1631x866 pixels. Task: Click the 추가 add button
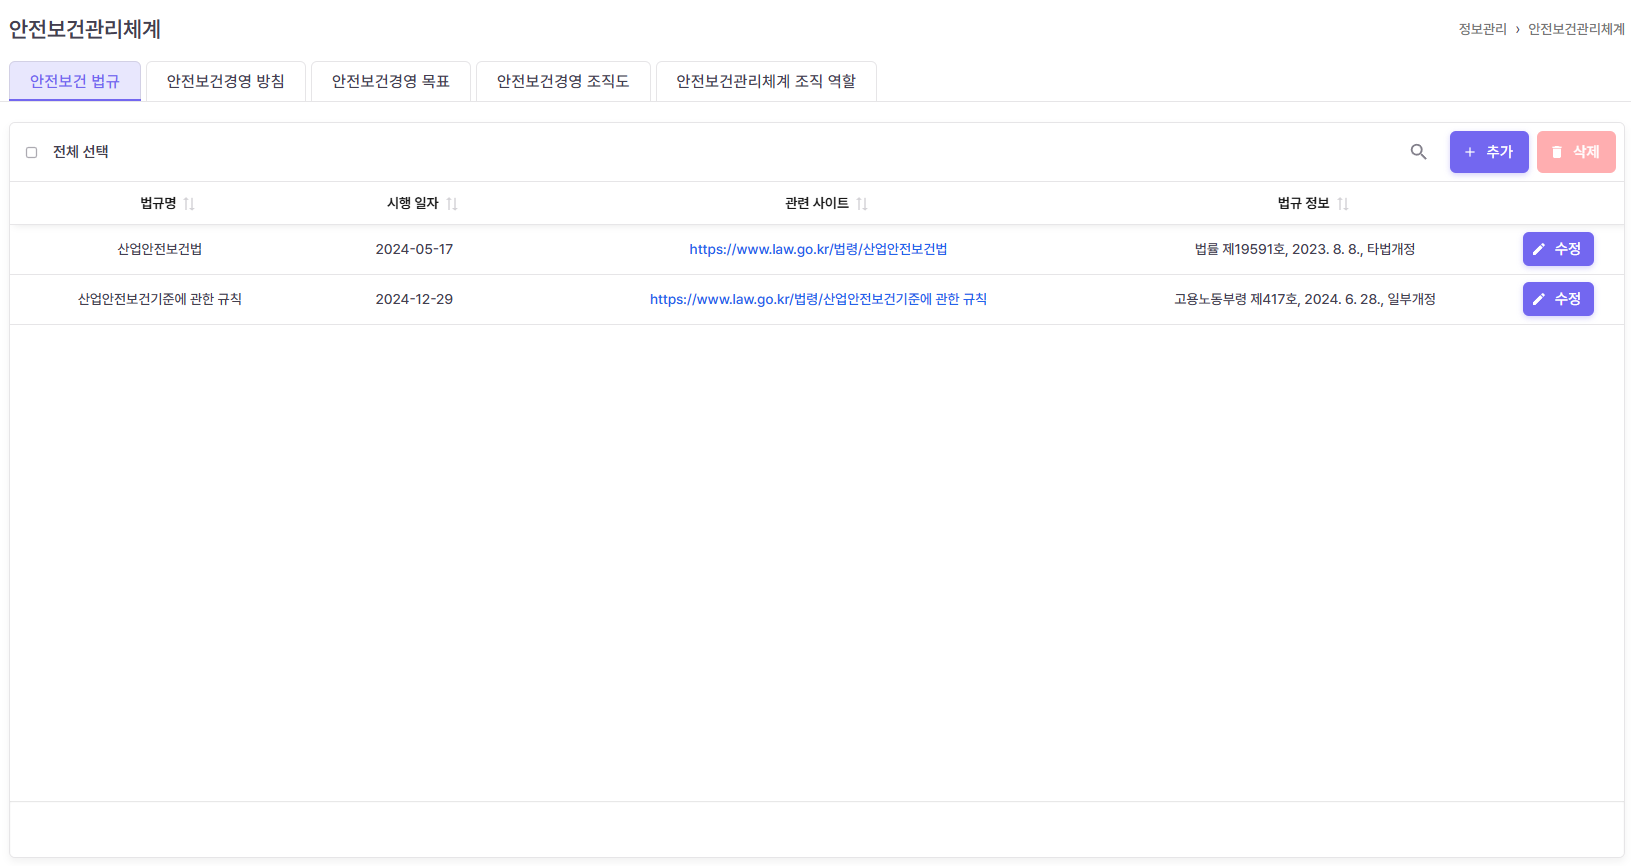coord(1488,152)
